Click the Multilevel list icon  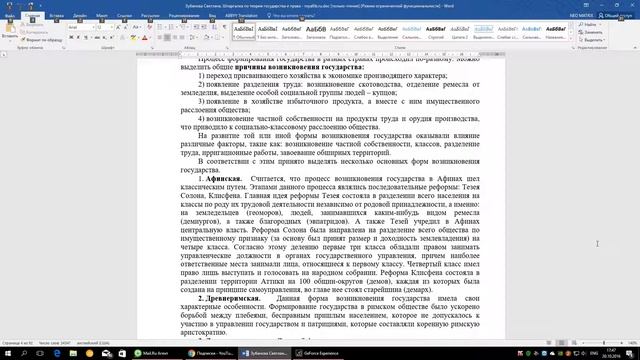coord(183,27)
